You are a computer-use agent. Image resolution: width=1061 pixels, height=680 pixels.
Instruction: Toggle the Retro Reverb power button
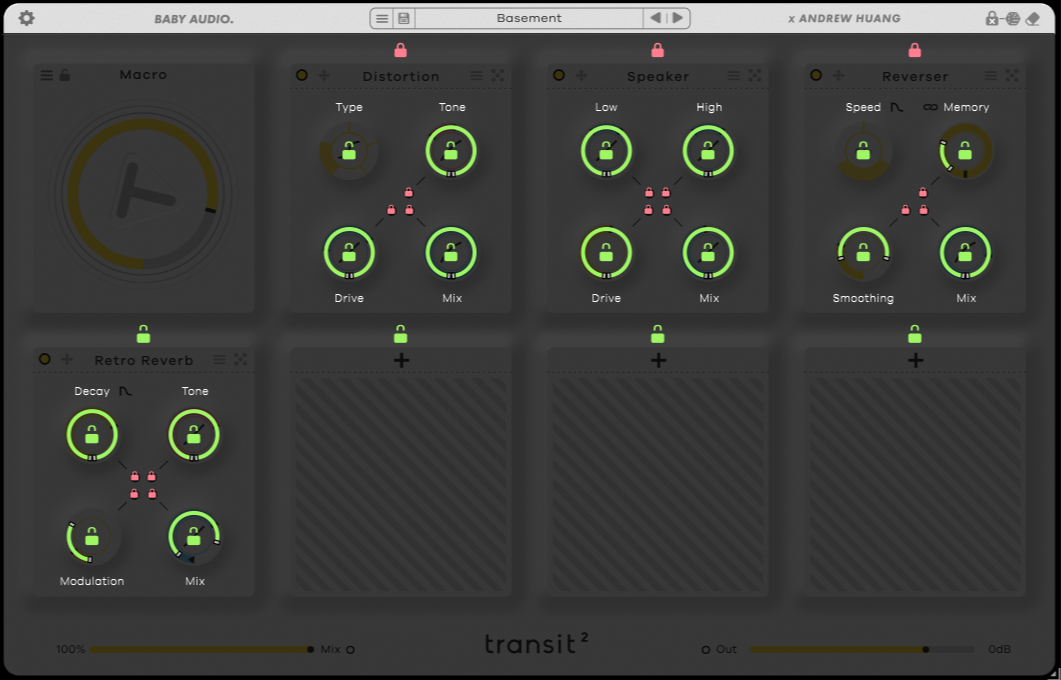[45, 359]
